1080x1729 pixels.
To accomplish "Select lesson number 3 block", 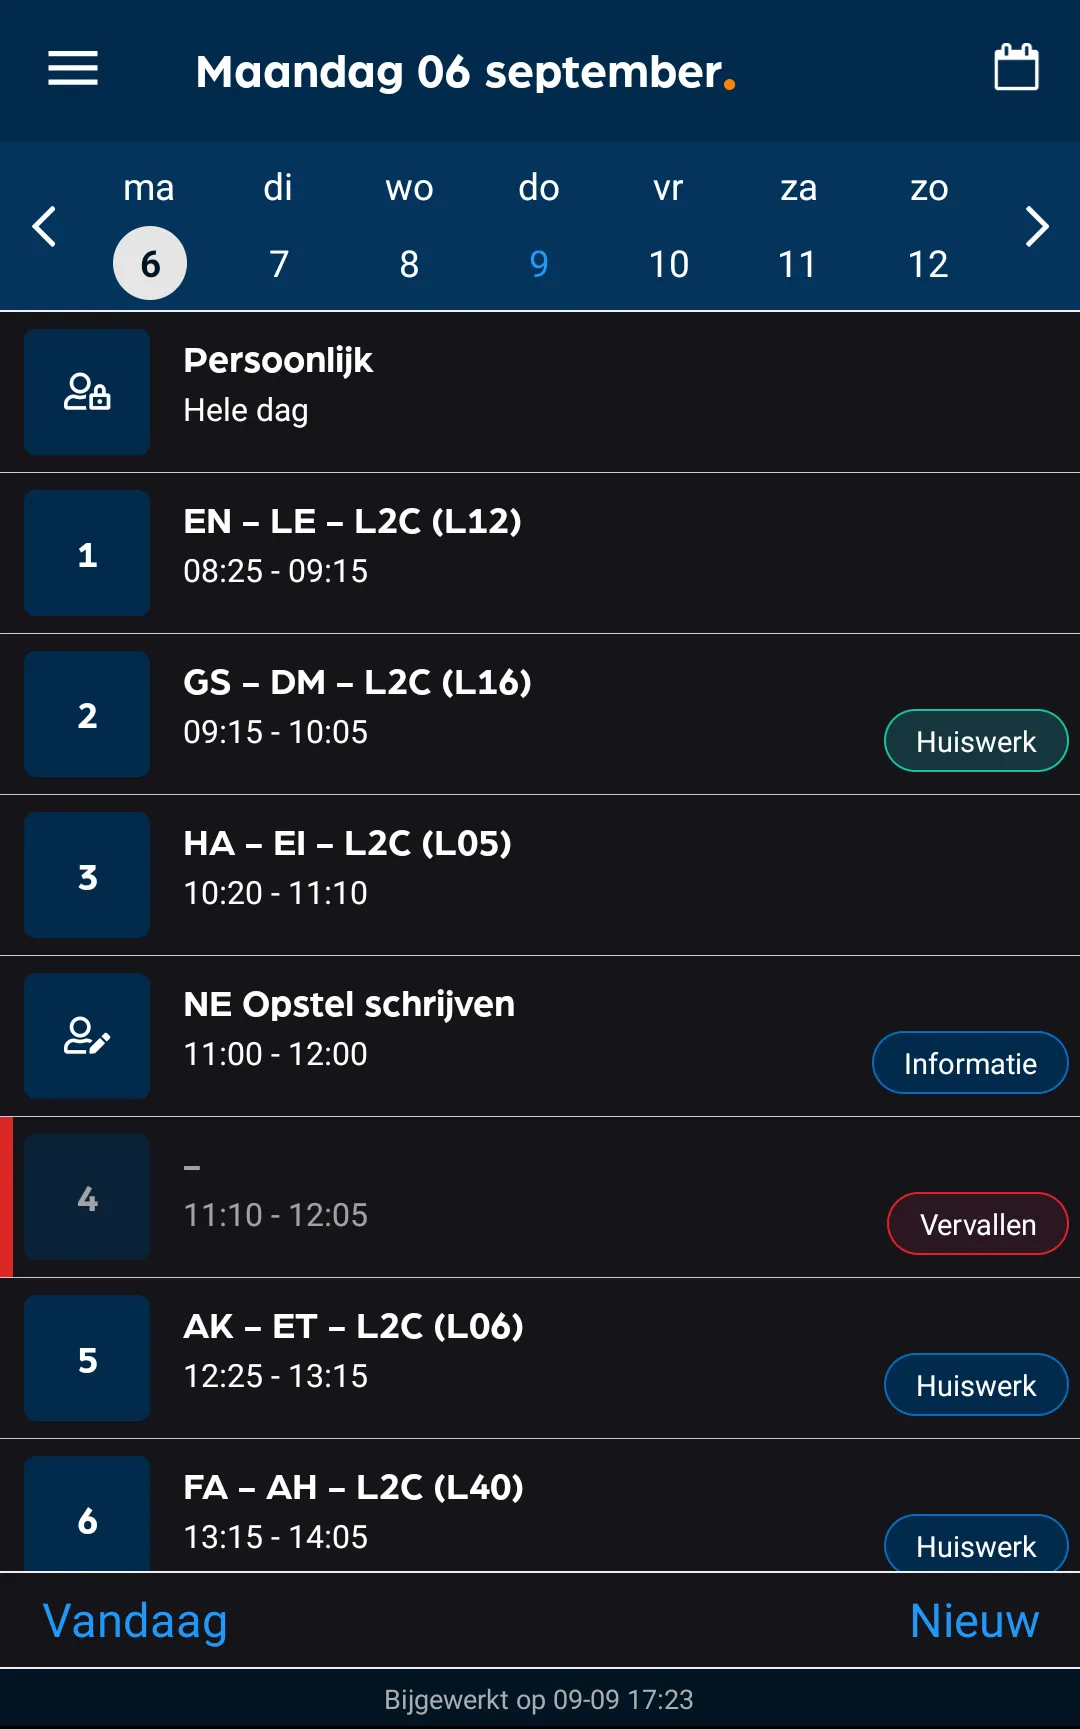I will (86, 874).
